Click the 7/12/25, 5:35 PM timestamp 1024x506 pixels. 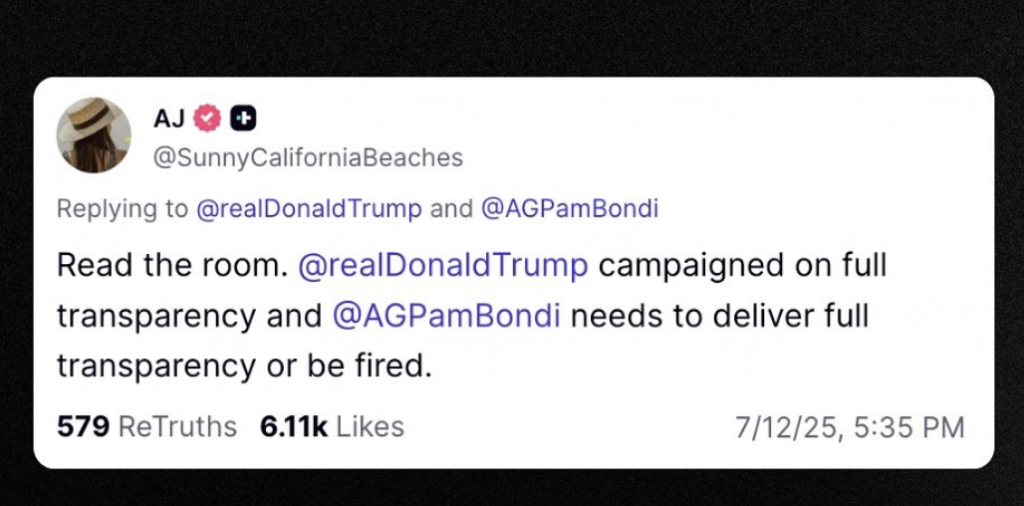(849, 428)
